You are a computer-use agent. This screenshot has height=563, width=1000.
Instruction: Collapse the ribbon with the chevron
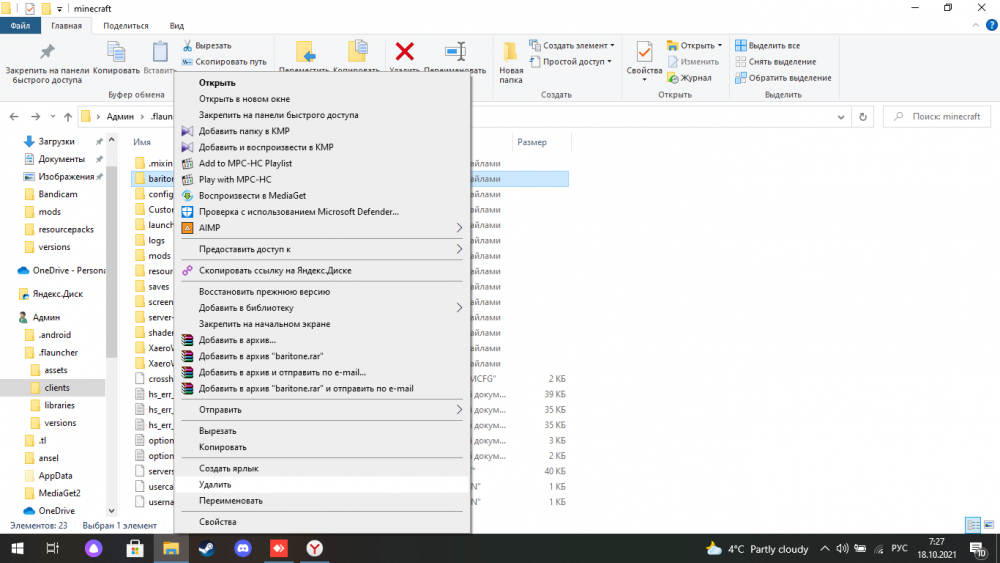[x=975, y=26]
